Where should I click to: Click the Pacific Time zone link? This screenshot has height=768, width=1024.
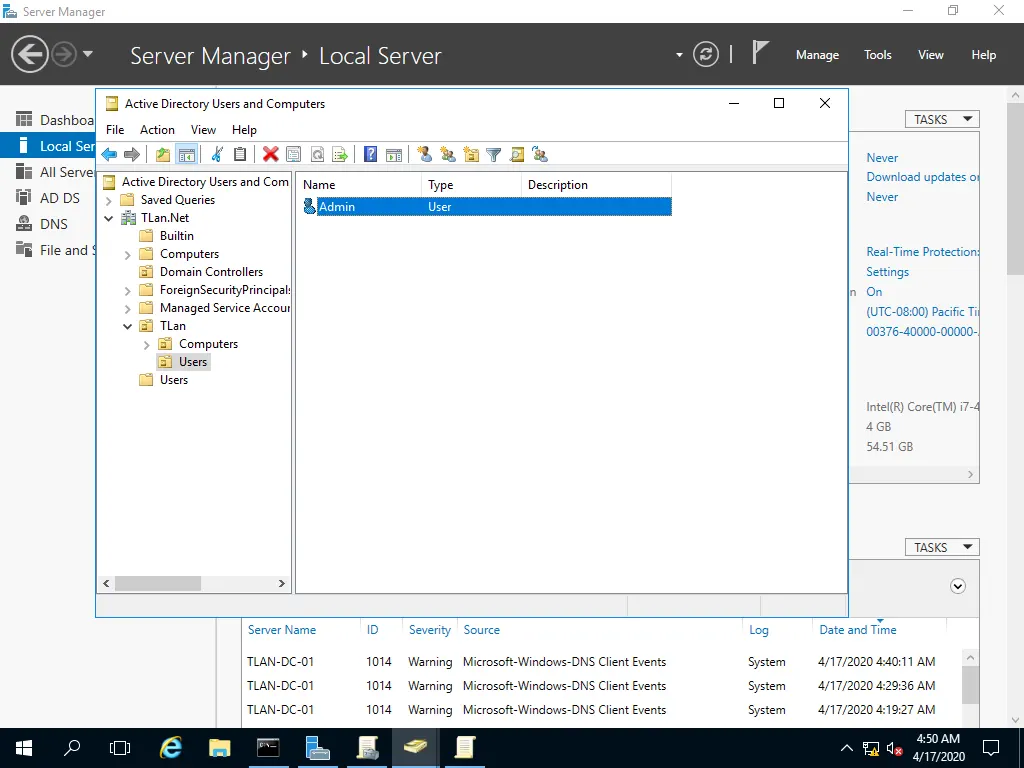click(923, 312)
